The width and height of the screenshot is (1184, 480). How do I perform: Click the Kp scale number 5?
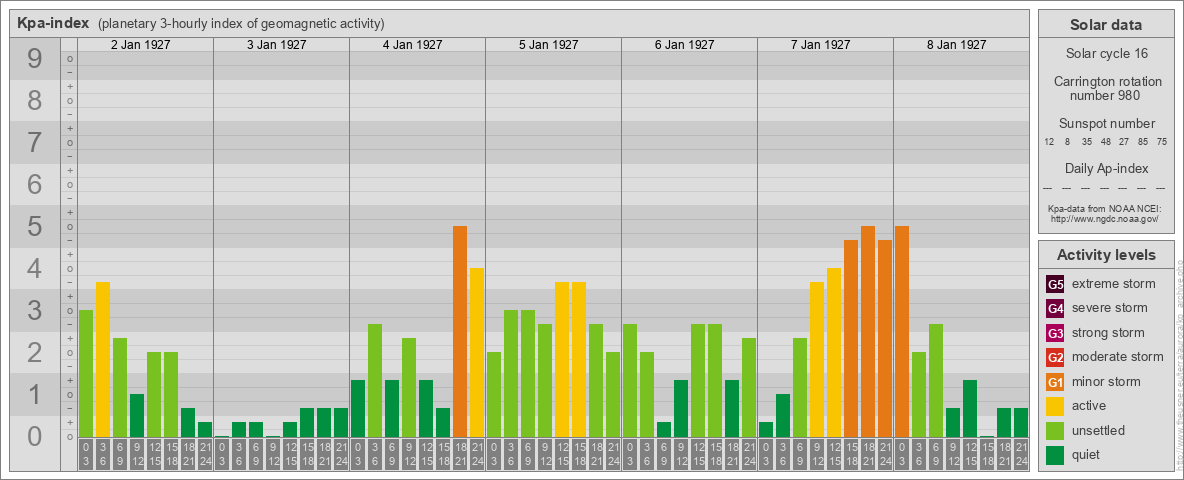[35, 226]
